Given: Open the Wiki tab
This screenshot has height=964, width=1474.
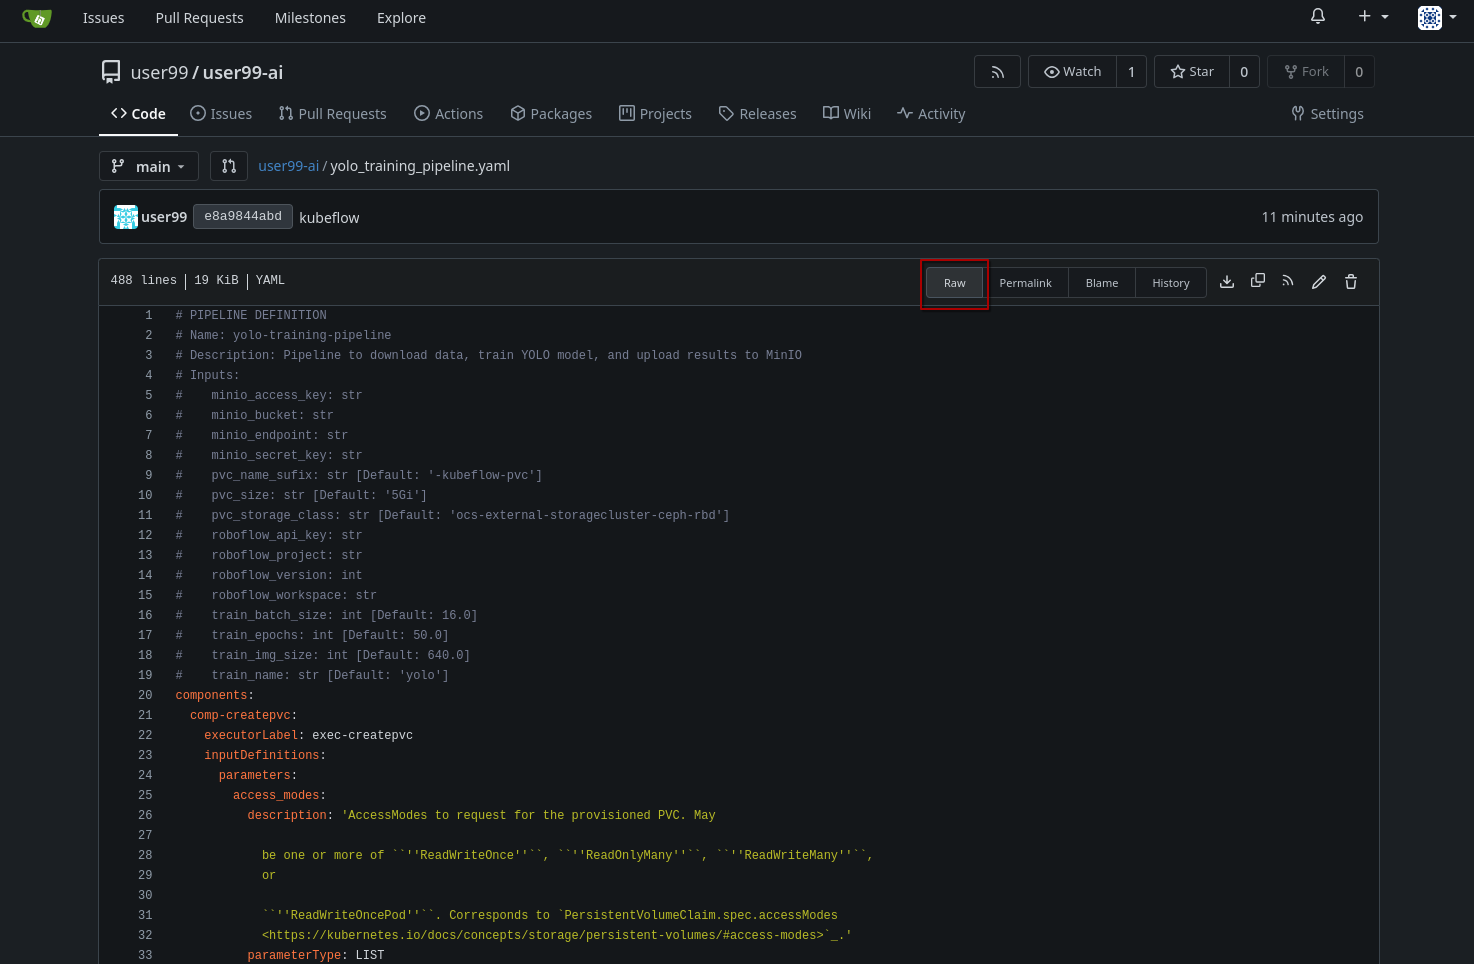Looking at the screenshot, I should 846,114.
